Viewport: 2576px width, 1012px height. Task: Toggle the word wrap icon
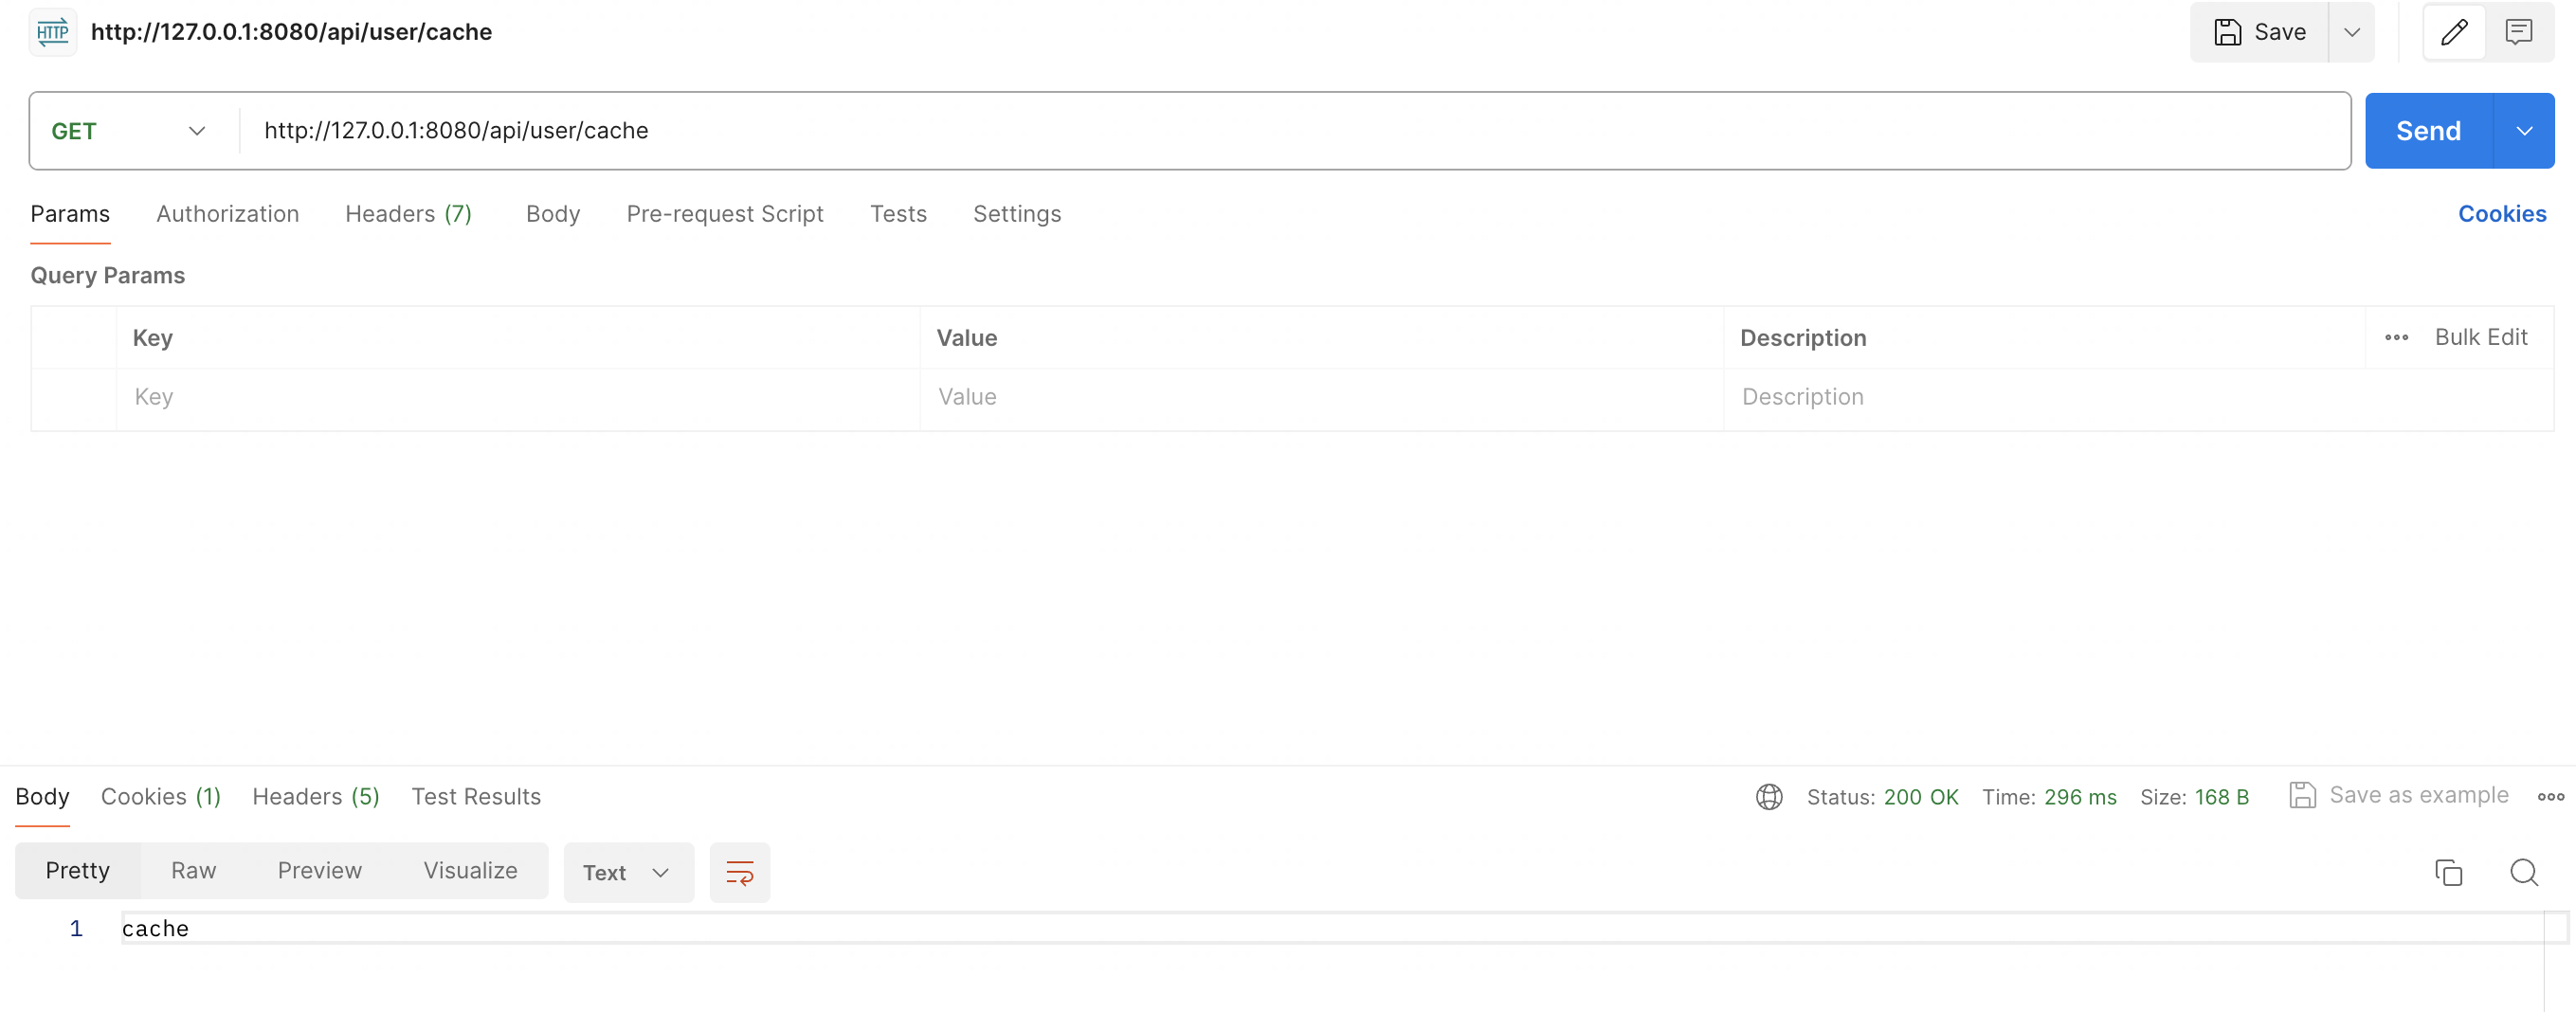click(x=739, y=872)
